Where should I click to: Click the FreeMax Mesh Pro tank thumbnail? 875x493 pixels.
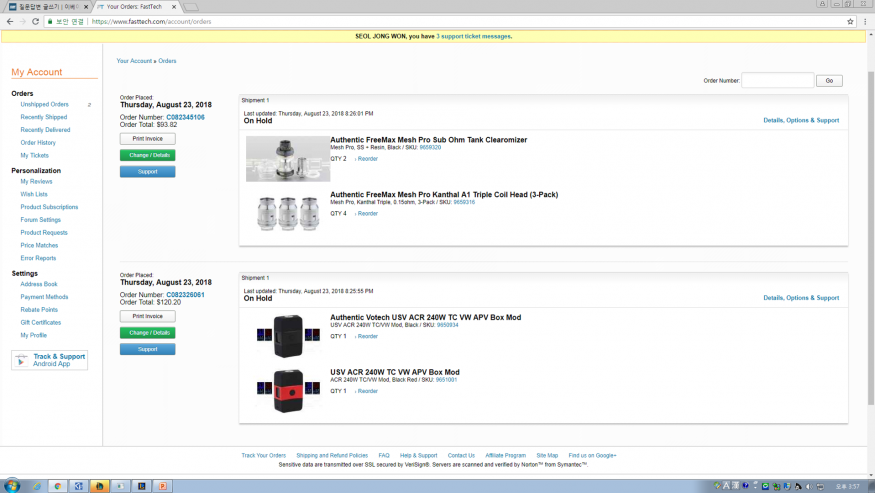[x=288, y=159]
